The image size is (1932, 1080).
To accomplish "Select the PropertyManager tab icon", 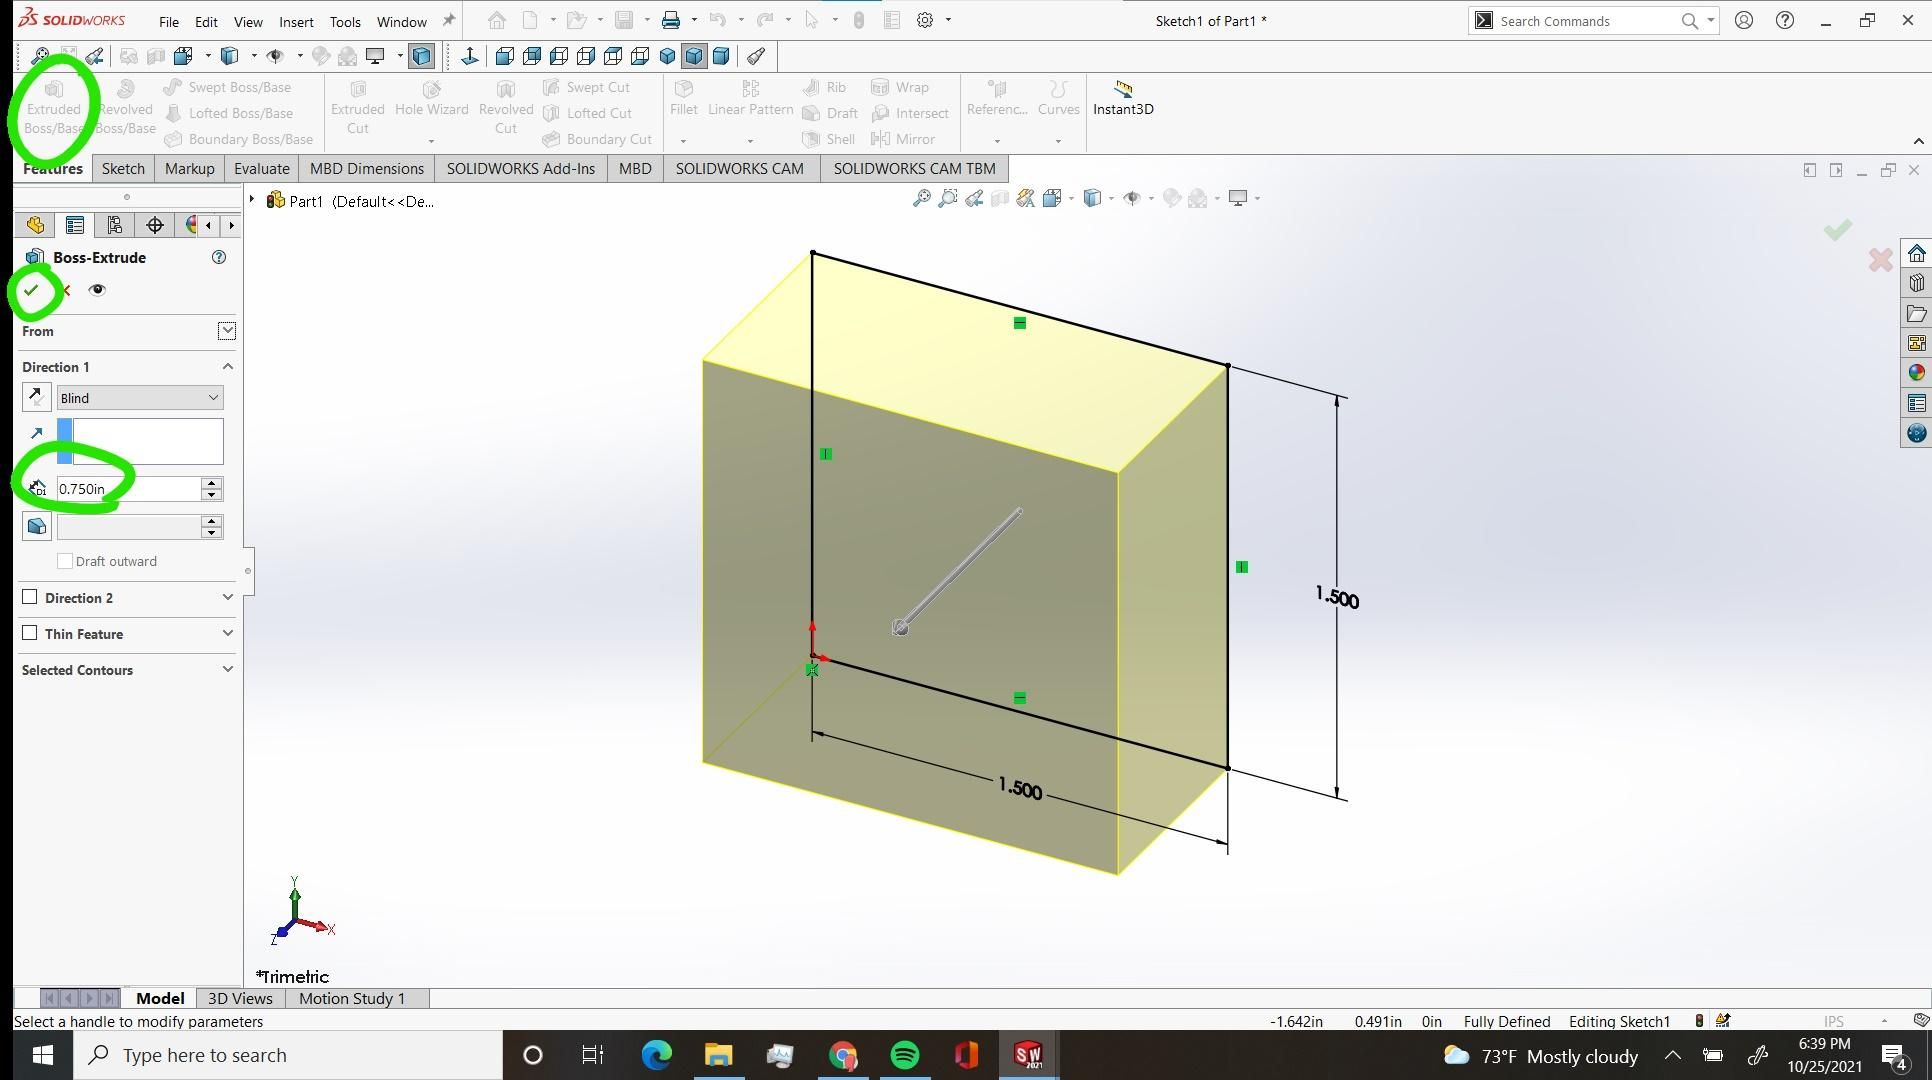I will click(x=75, y=226).
